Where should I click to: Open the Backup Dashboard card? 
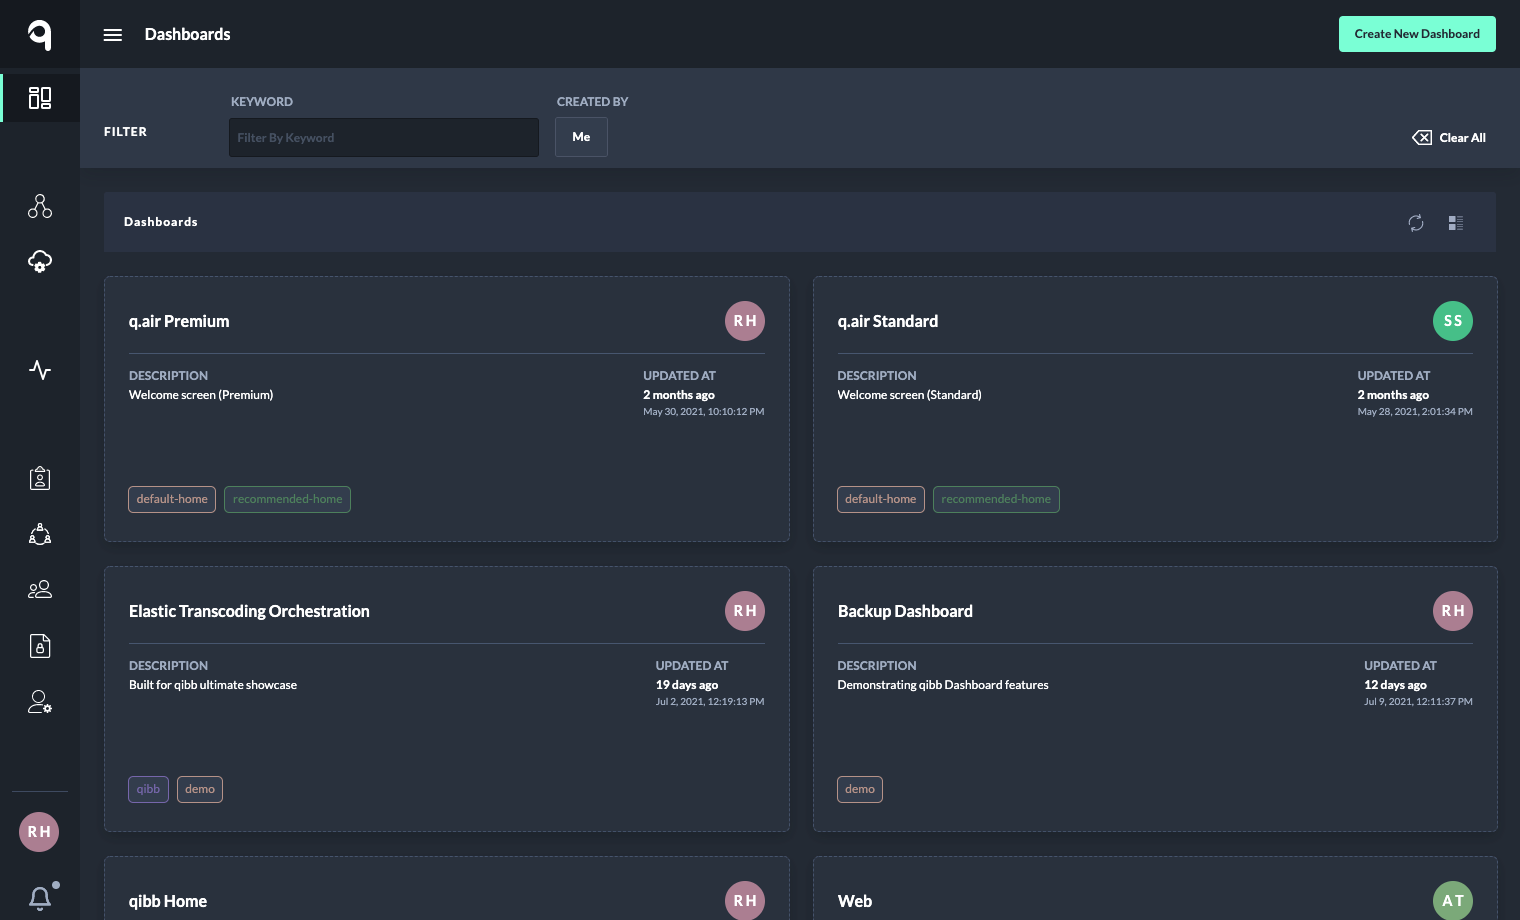click(x=905, y=611)
